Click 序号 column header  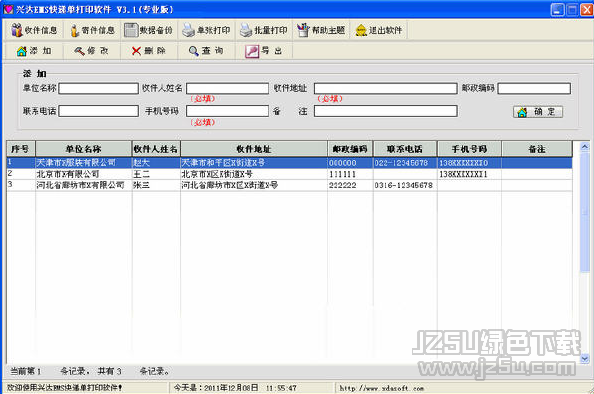pos(21,149)
